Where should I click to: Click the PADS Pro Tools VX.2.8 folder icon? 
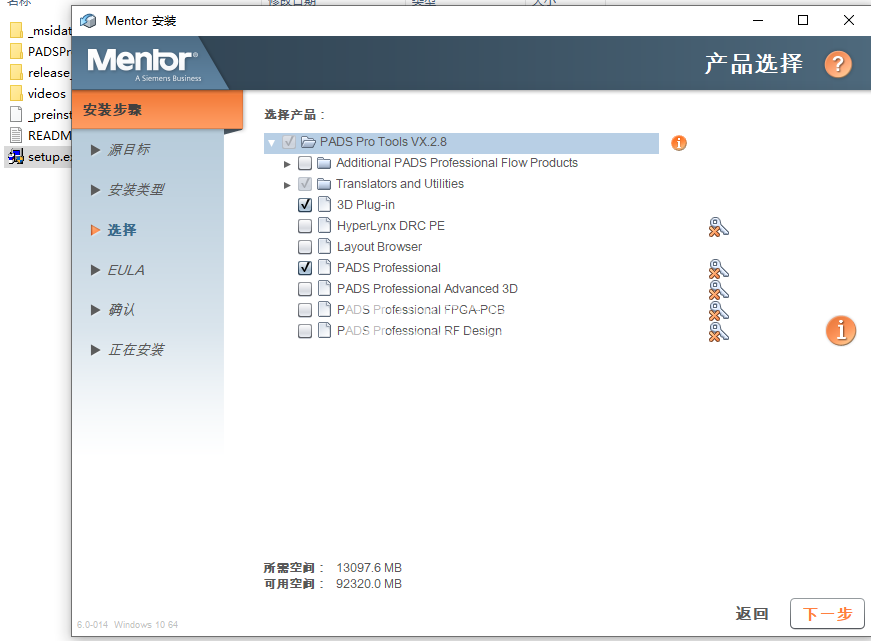(x=308, y=142)
